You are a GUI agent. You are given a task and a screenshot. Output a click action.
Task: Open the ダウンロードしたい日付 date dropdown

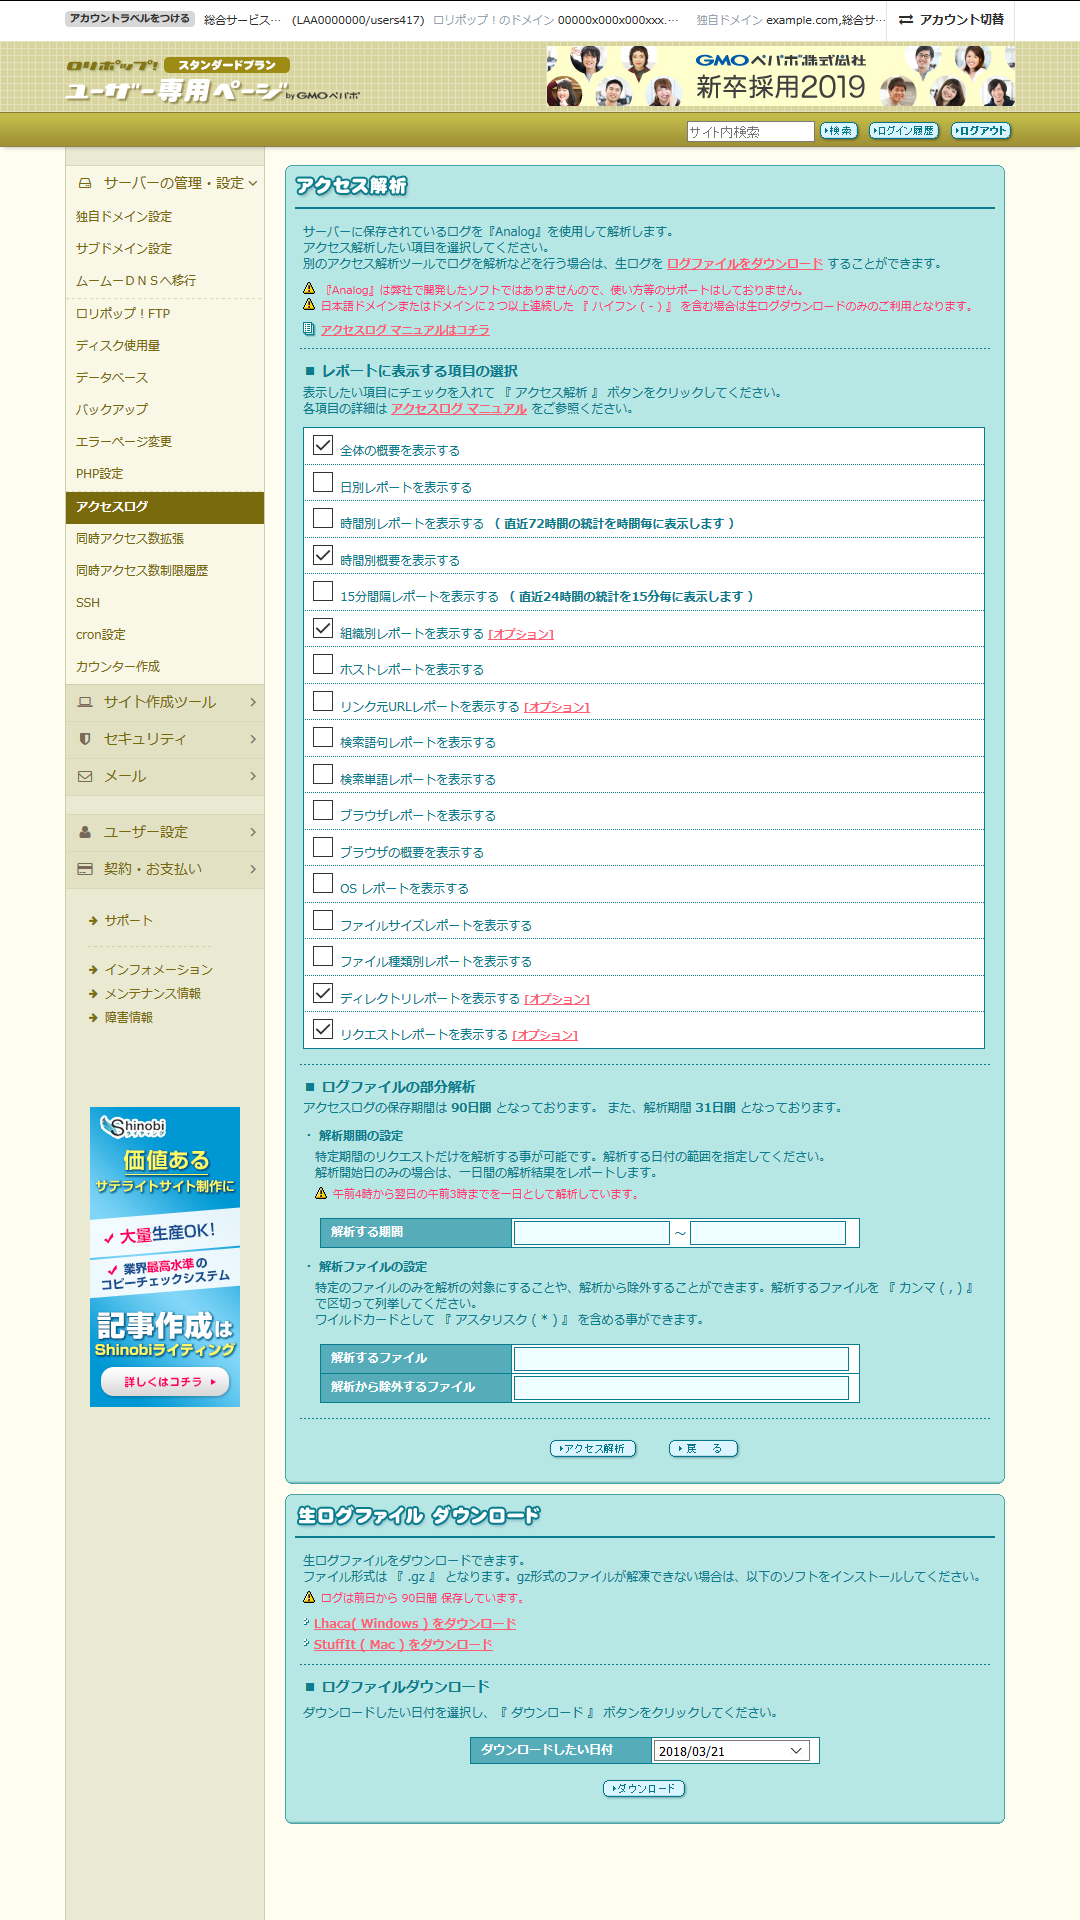[733, 1751]
